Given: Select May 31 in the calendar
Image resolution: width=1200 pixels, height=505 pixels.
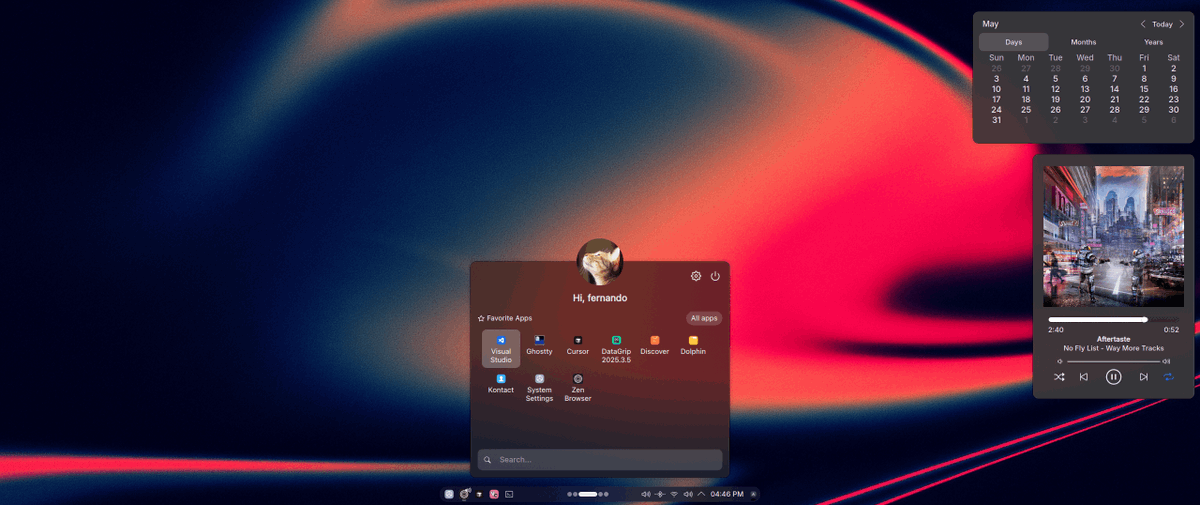Looking at the screenshot, I should click(x=996, y=120).
